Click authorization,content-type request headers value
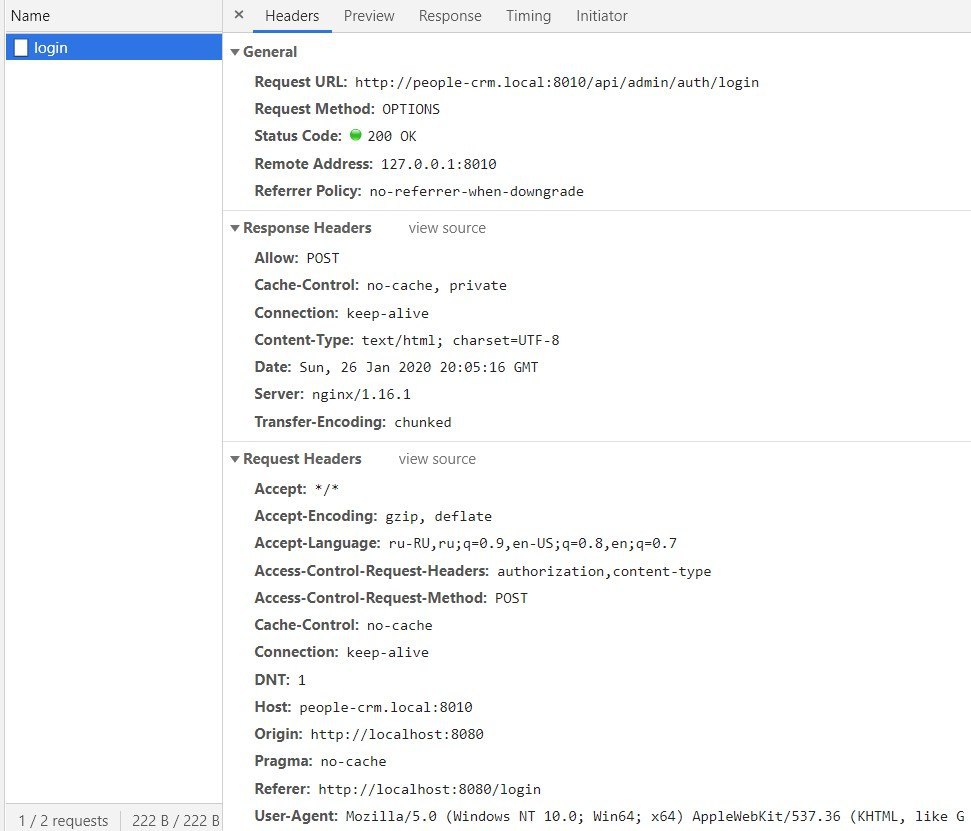 pos(604,572)
